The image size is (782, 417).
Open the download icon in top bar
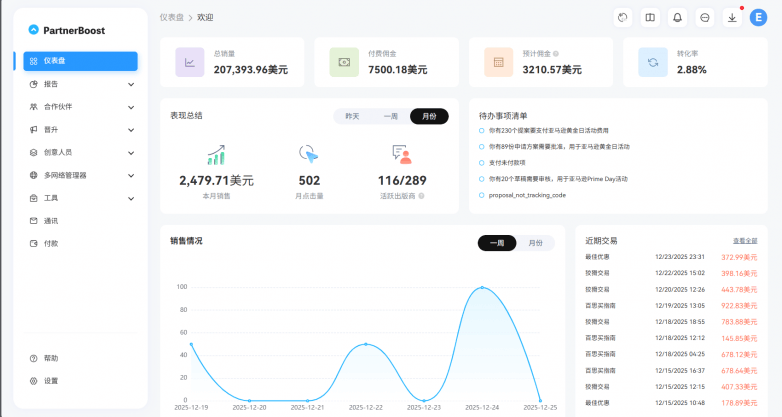[732, 17]
